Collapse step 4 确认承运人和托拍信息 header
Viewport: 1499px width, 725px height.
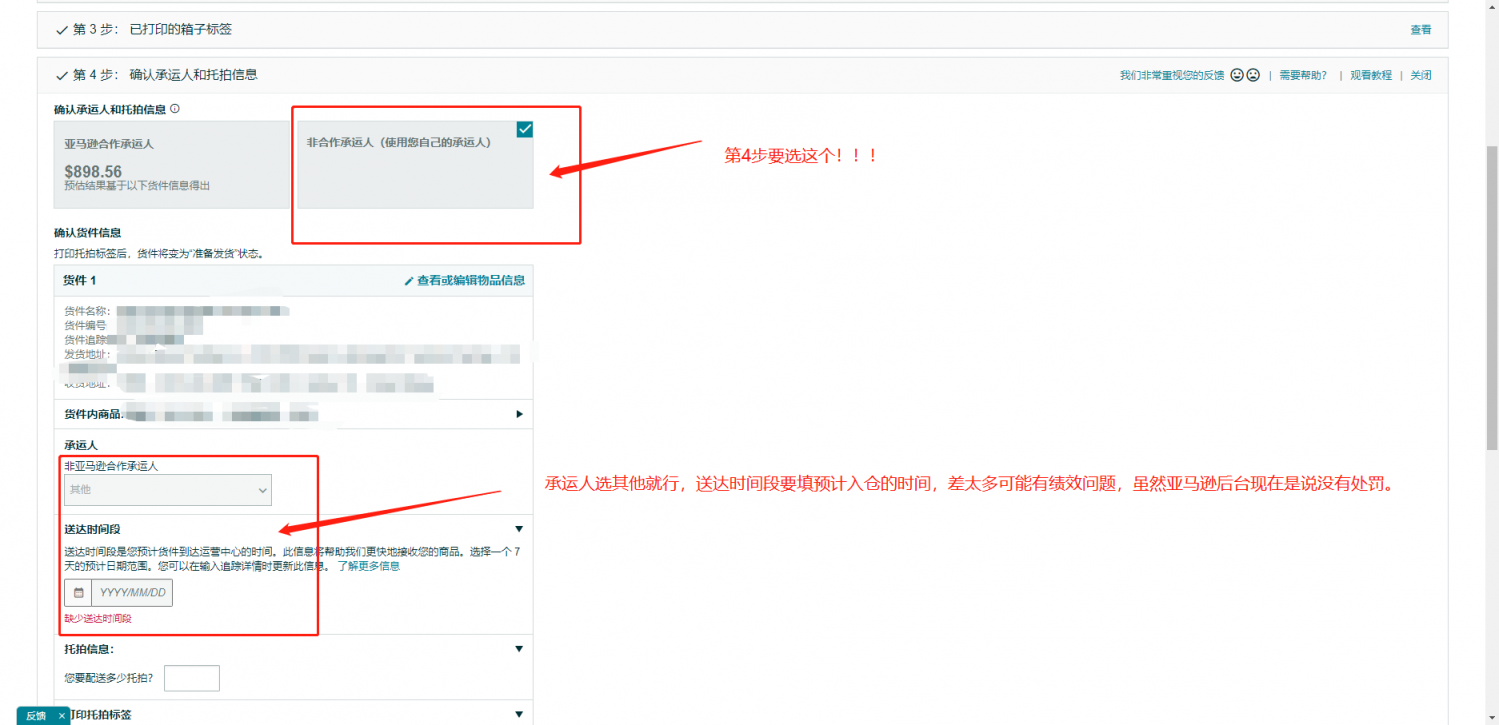click(743, 75)
